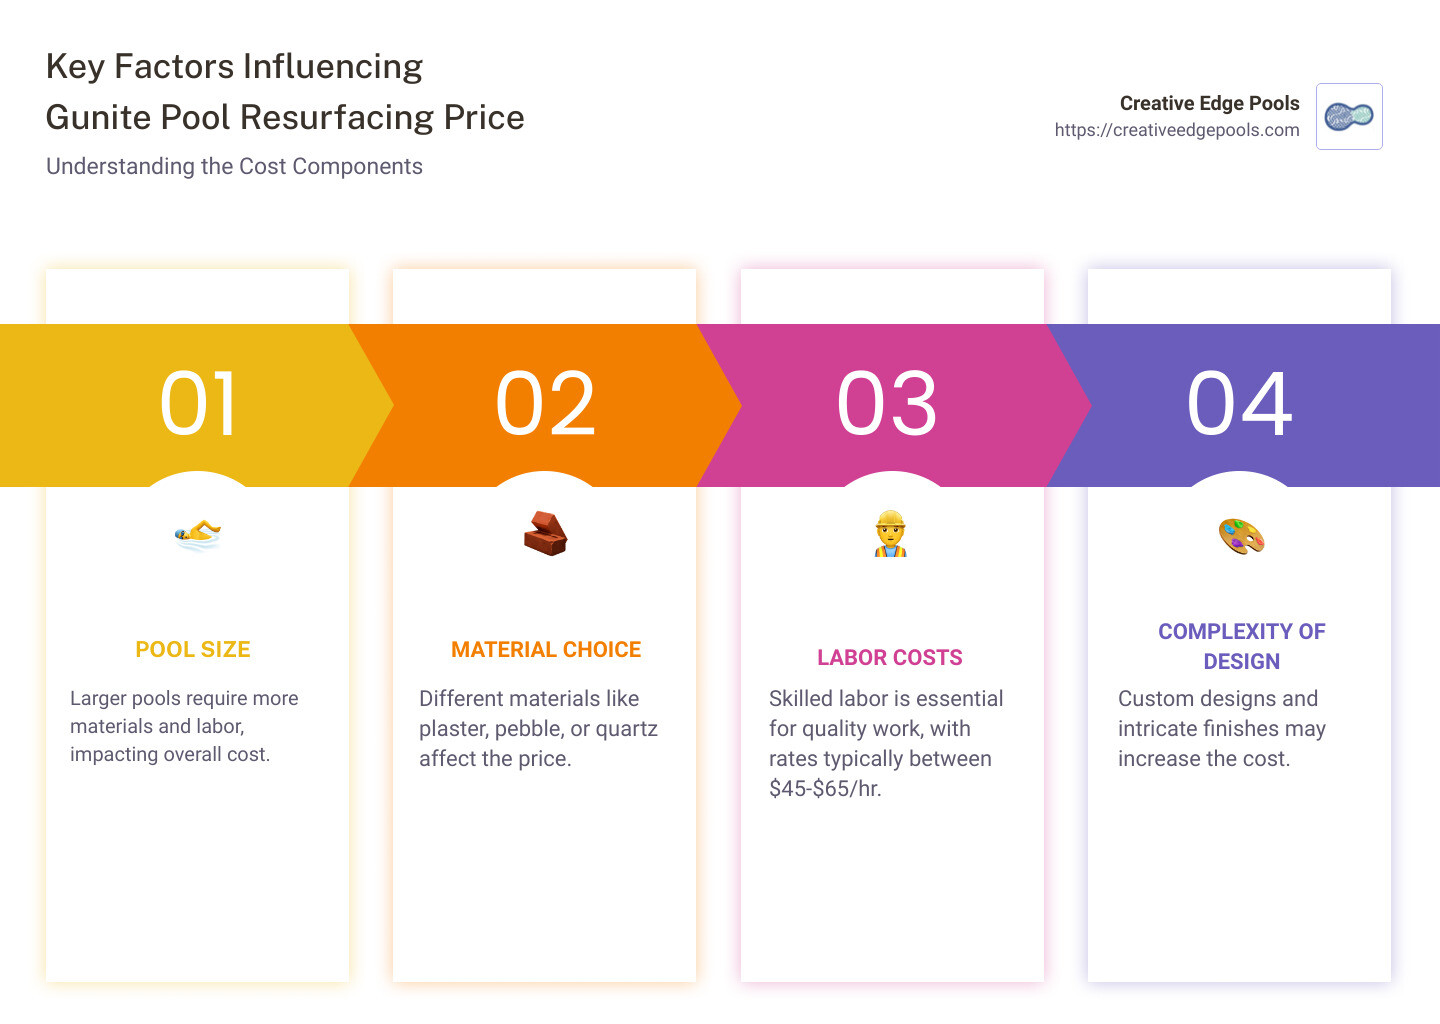Select the pink 03 arrow banner

click(x=888, y=405)
